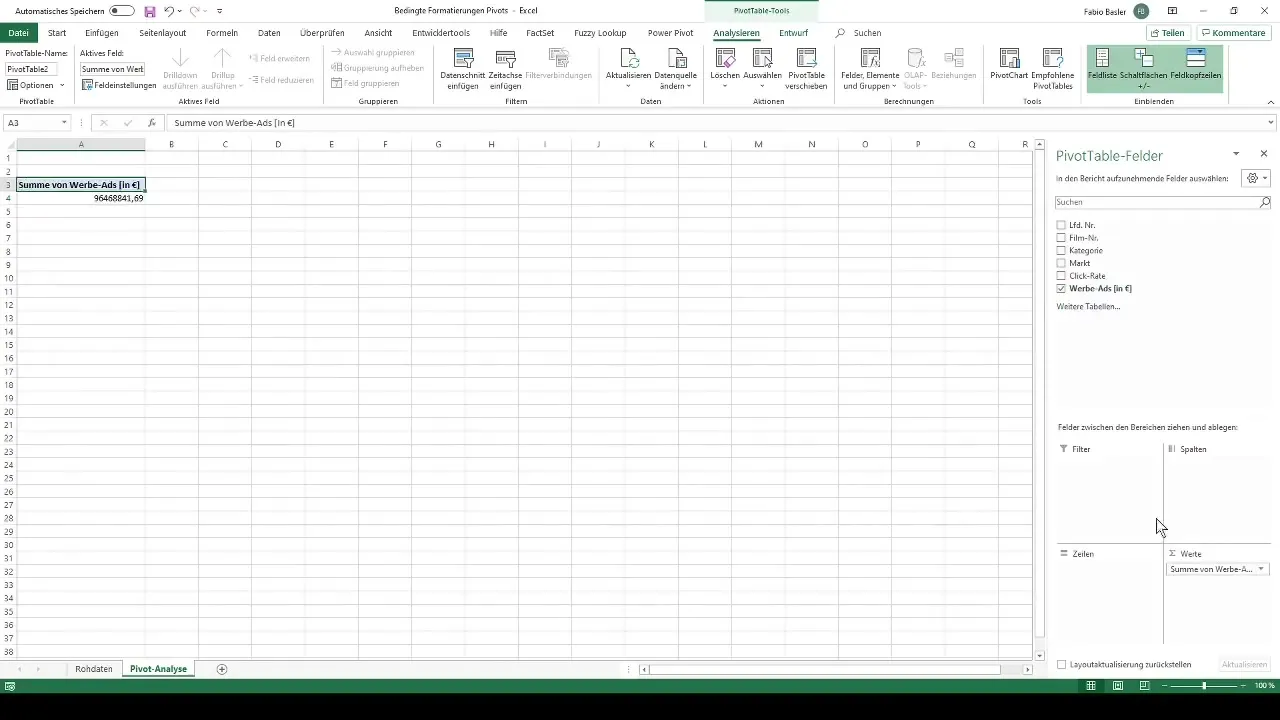Check the Lfd. Nr. field

click(x=1061, y=225)
